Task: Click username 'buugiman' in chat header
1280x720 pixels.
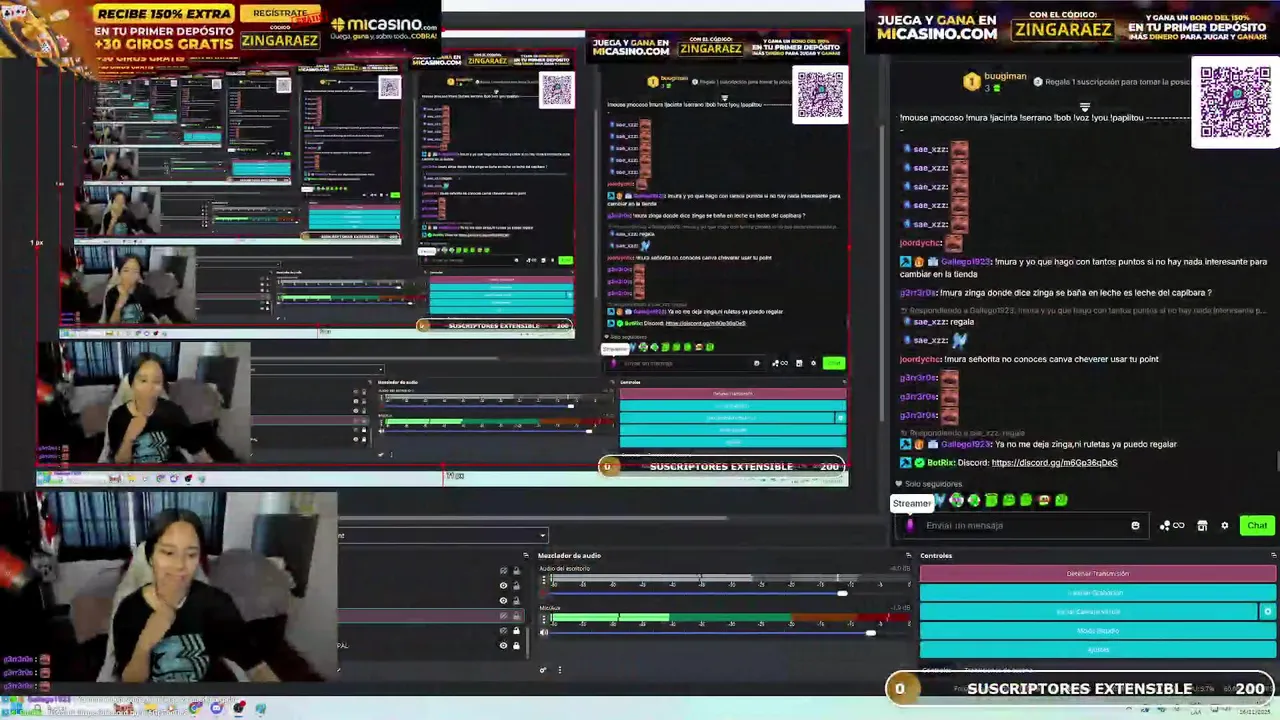Action: pos(1005,76)
